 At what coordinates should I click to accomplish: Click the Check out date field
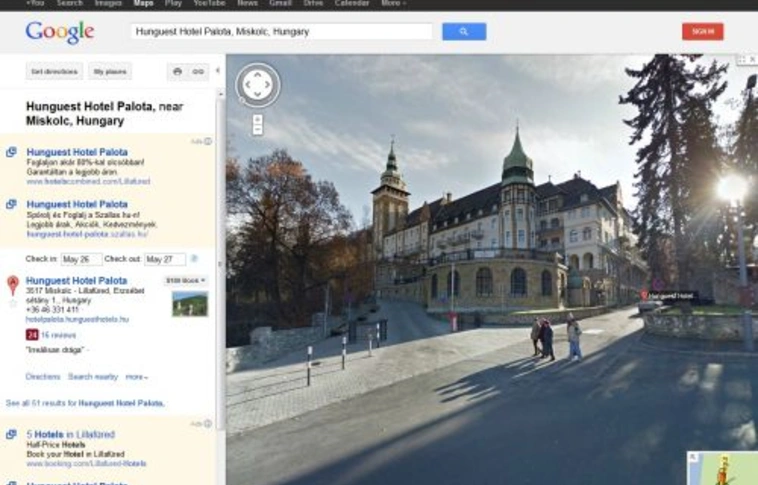pos(165,260)
